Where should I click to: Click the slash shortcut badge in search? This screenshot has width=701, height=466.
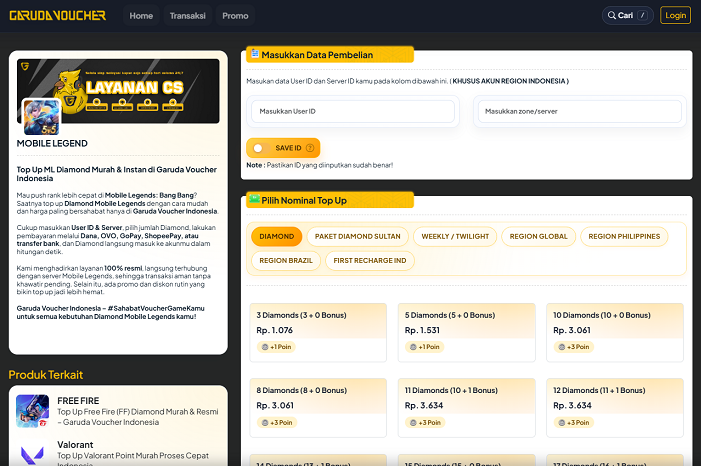[642, 15]
